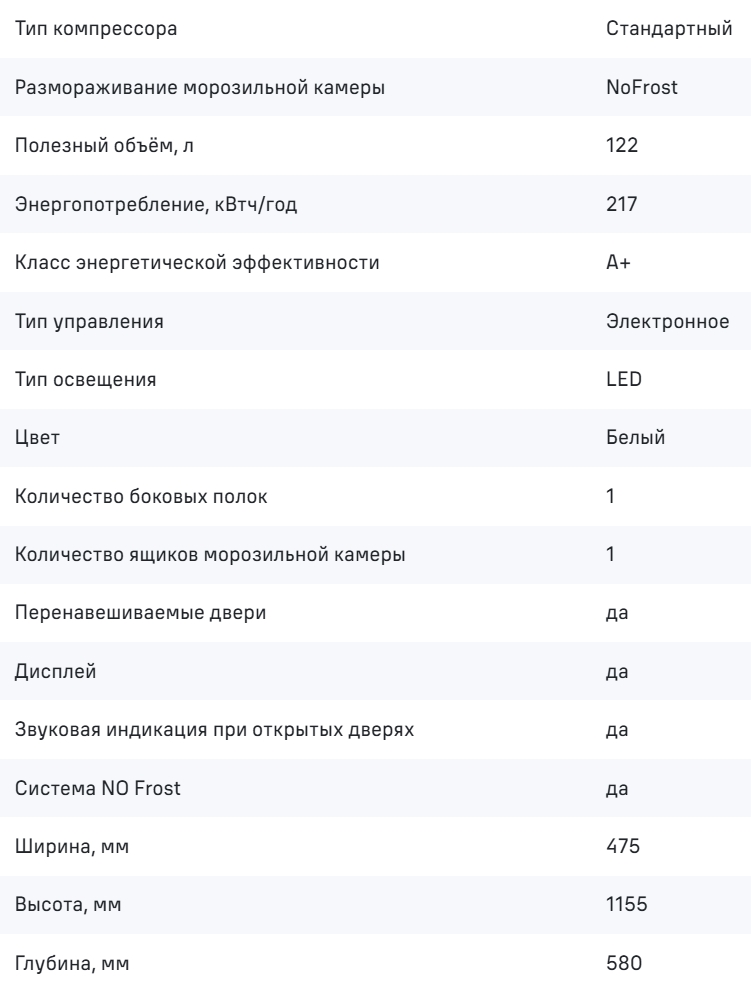
Task: Select the volume value 122
Action: (621, 145)
